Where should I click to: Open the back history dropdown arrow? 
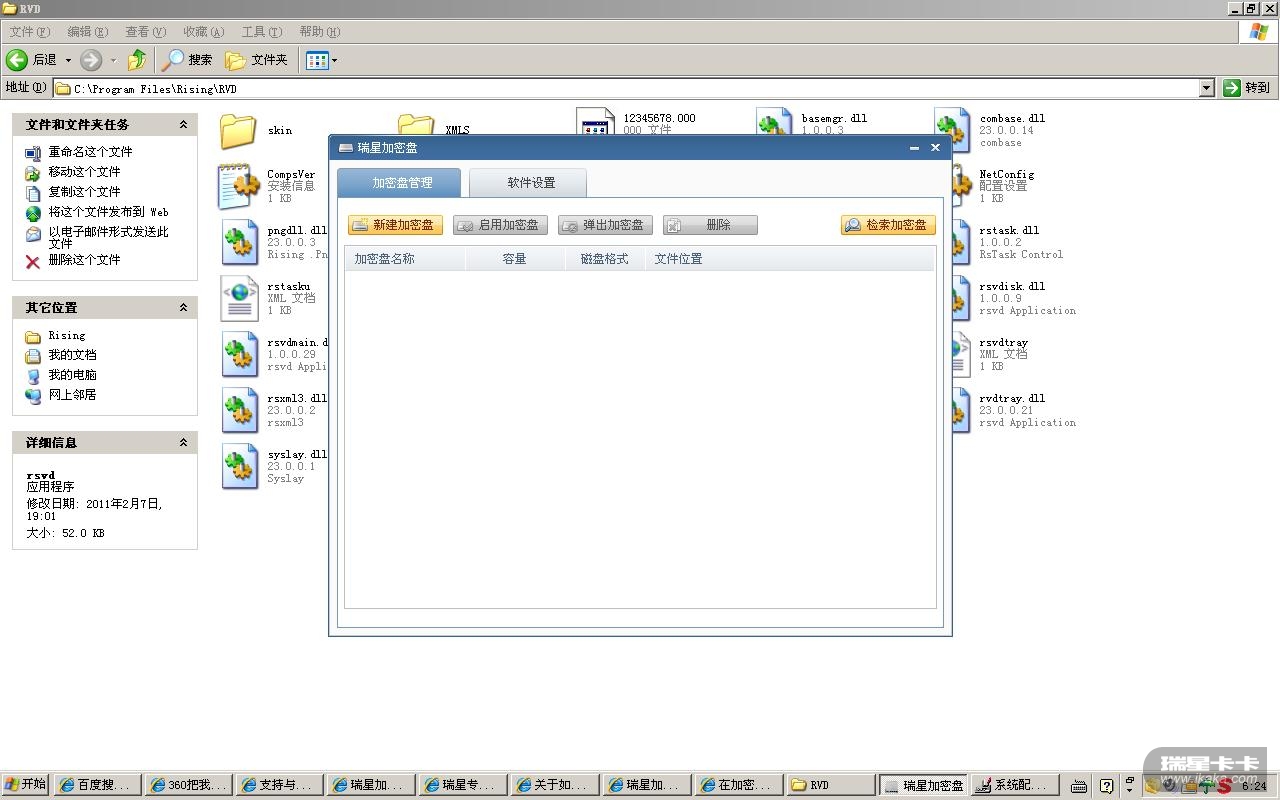pos(68,60)
